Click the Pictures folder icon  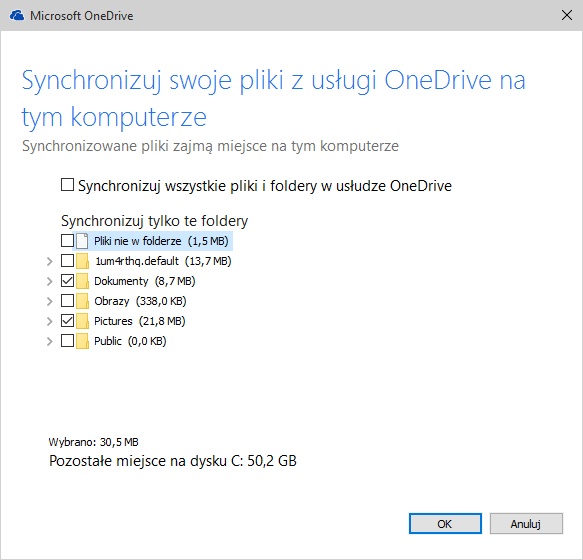tap(83, 321)
